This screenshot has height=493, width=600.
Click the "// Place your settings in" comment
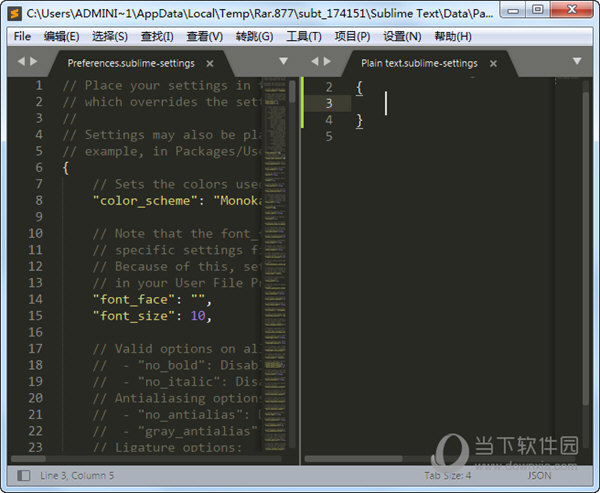pyautogui.click(x=157, y=85)
